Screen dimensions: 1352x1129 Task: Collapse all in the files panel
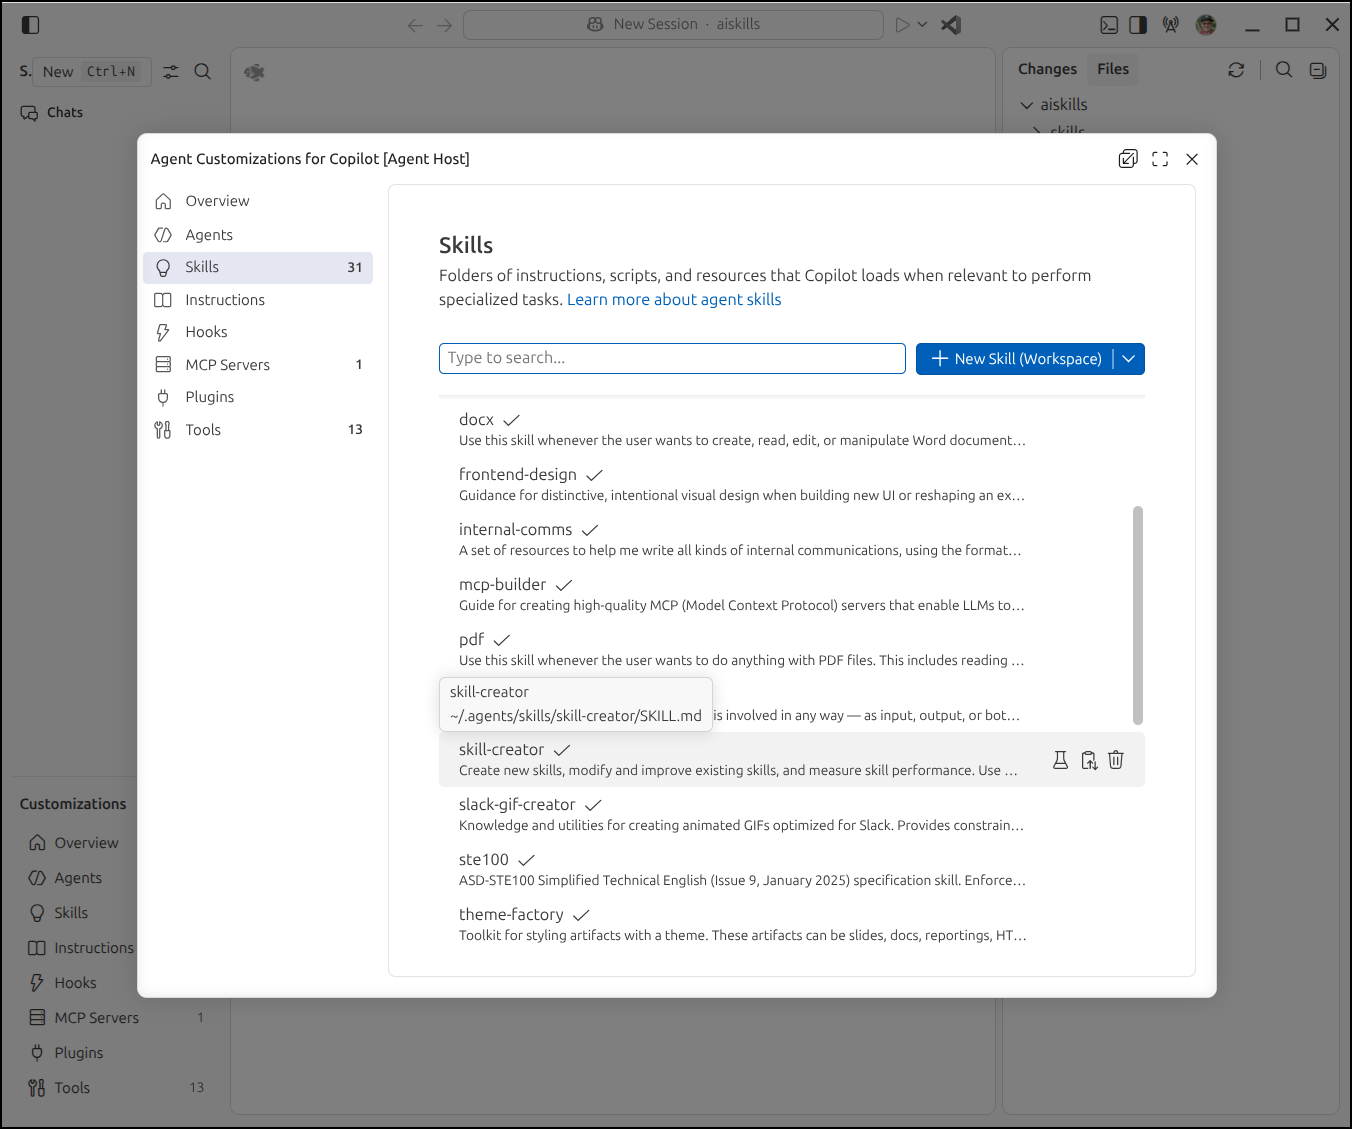click(1318, 70)
